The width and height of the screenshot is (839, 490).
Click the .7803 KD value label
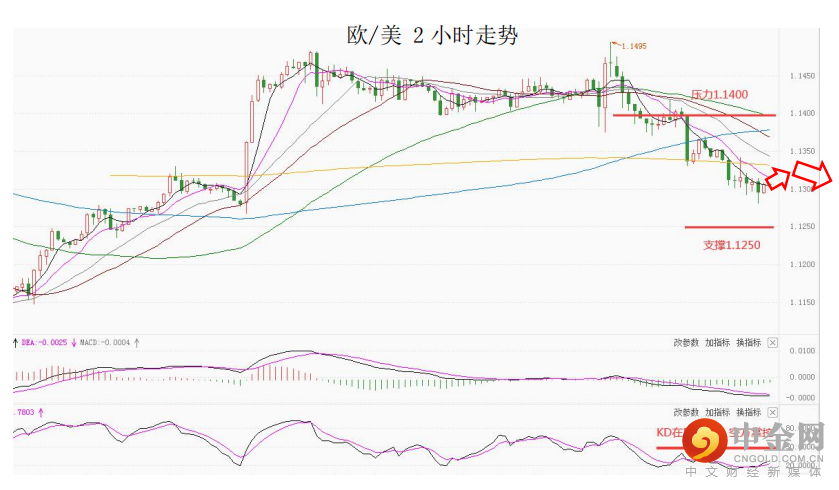click(24, 412)
